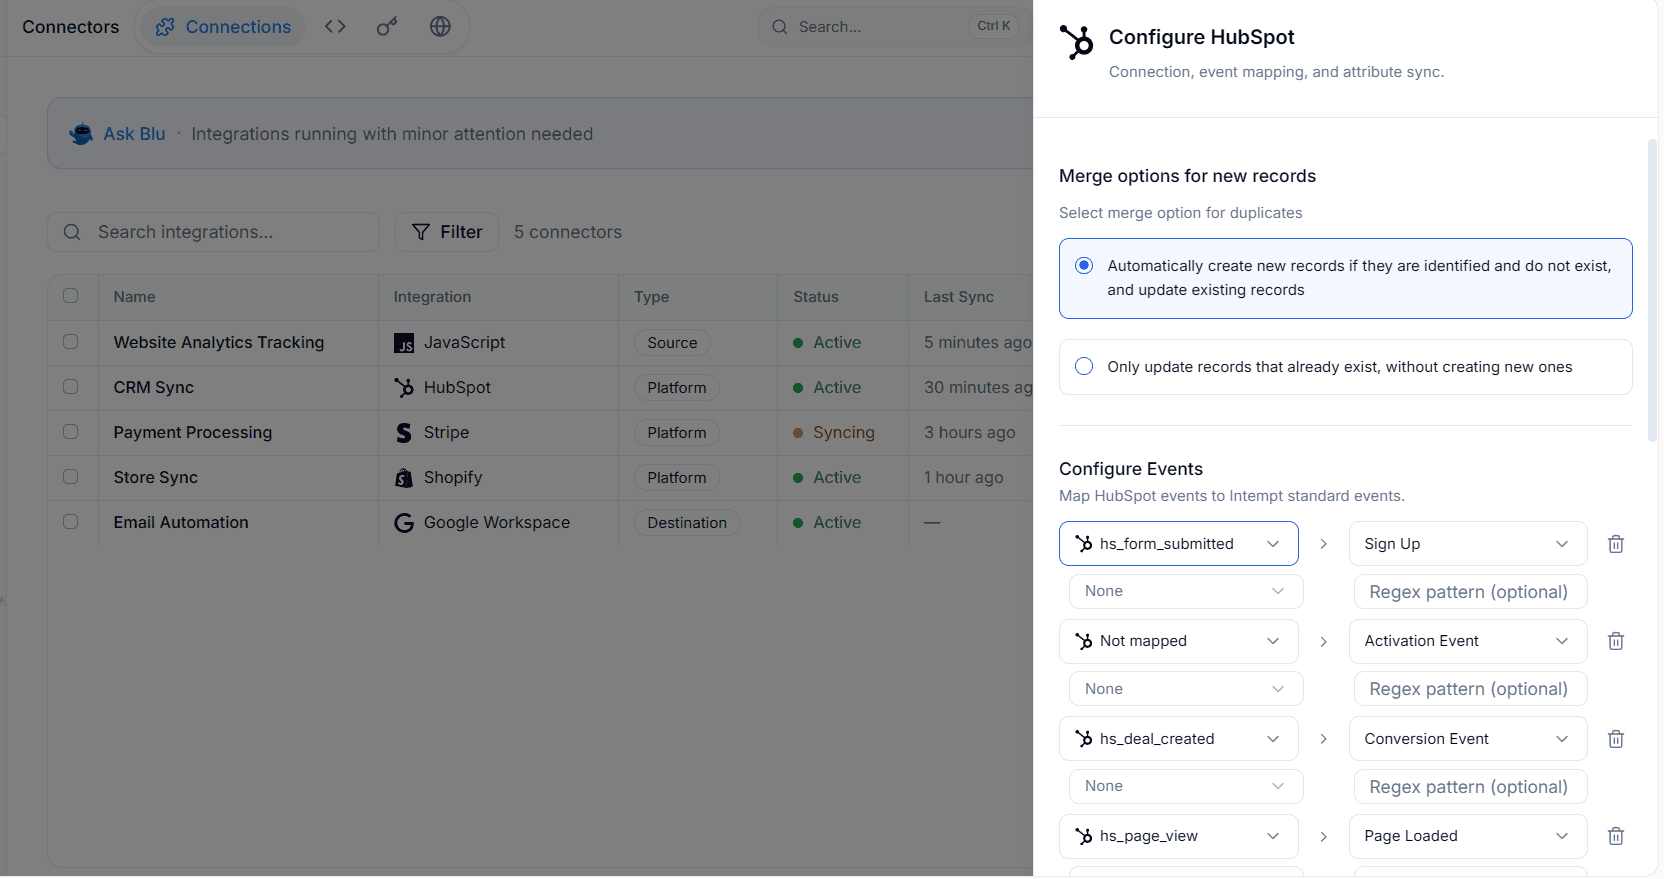This screenshot has width=1664, height=879.
Task: Check the Email Automation row checkbox
Action: click(70, 521)
